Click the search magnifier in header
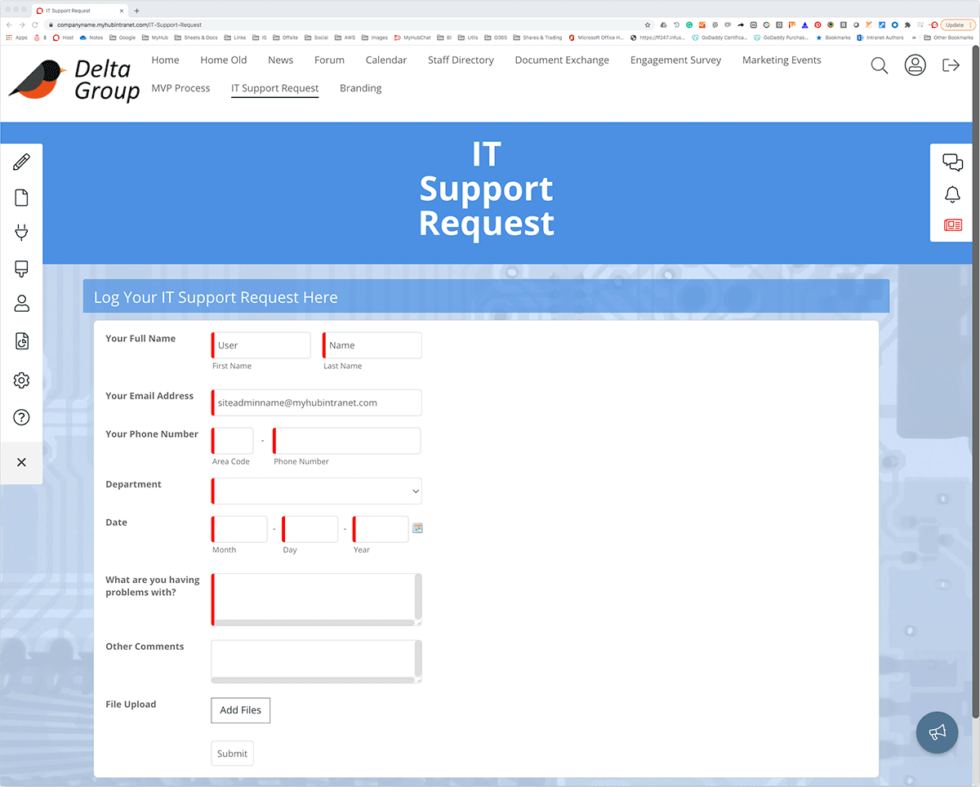The image size is (980, 787). click(x=879, y=66)
